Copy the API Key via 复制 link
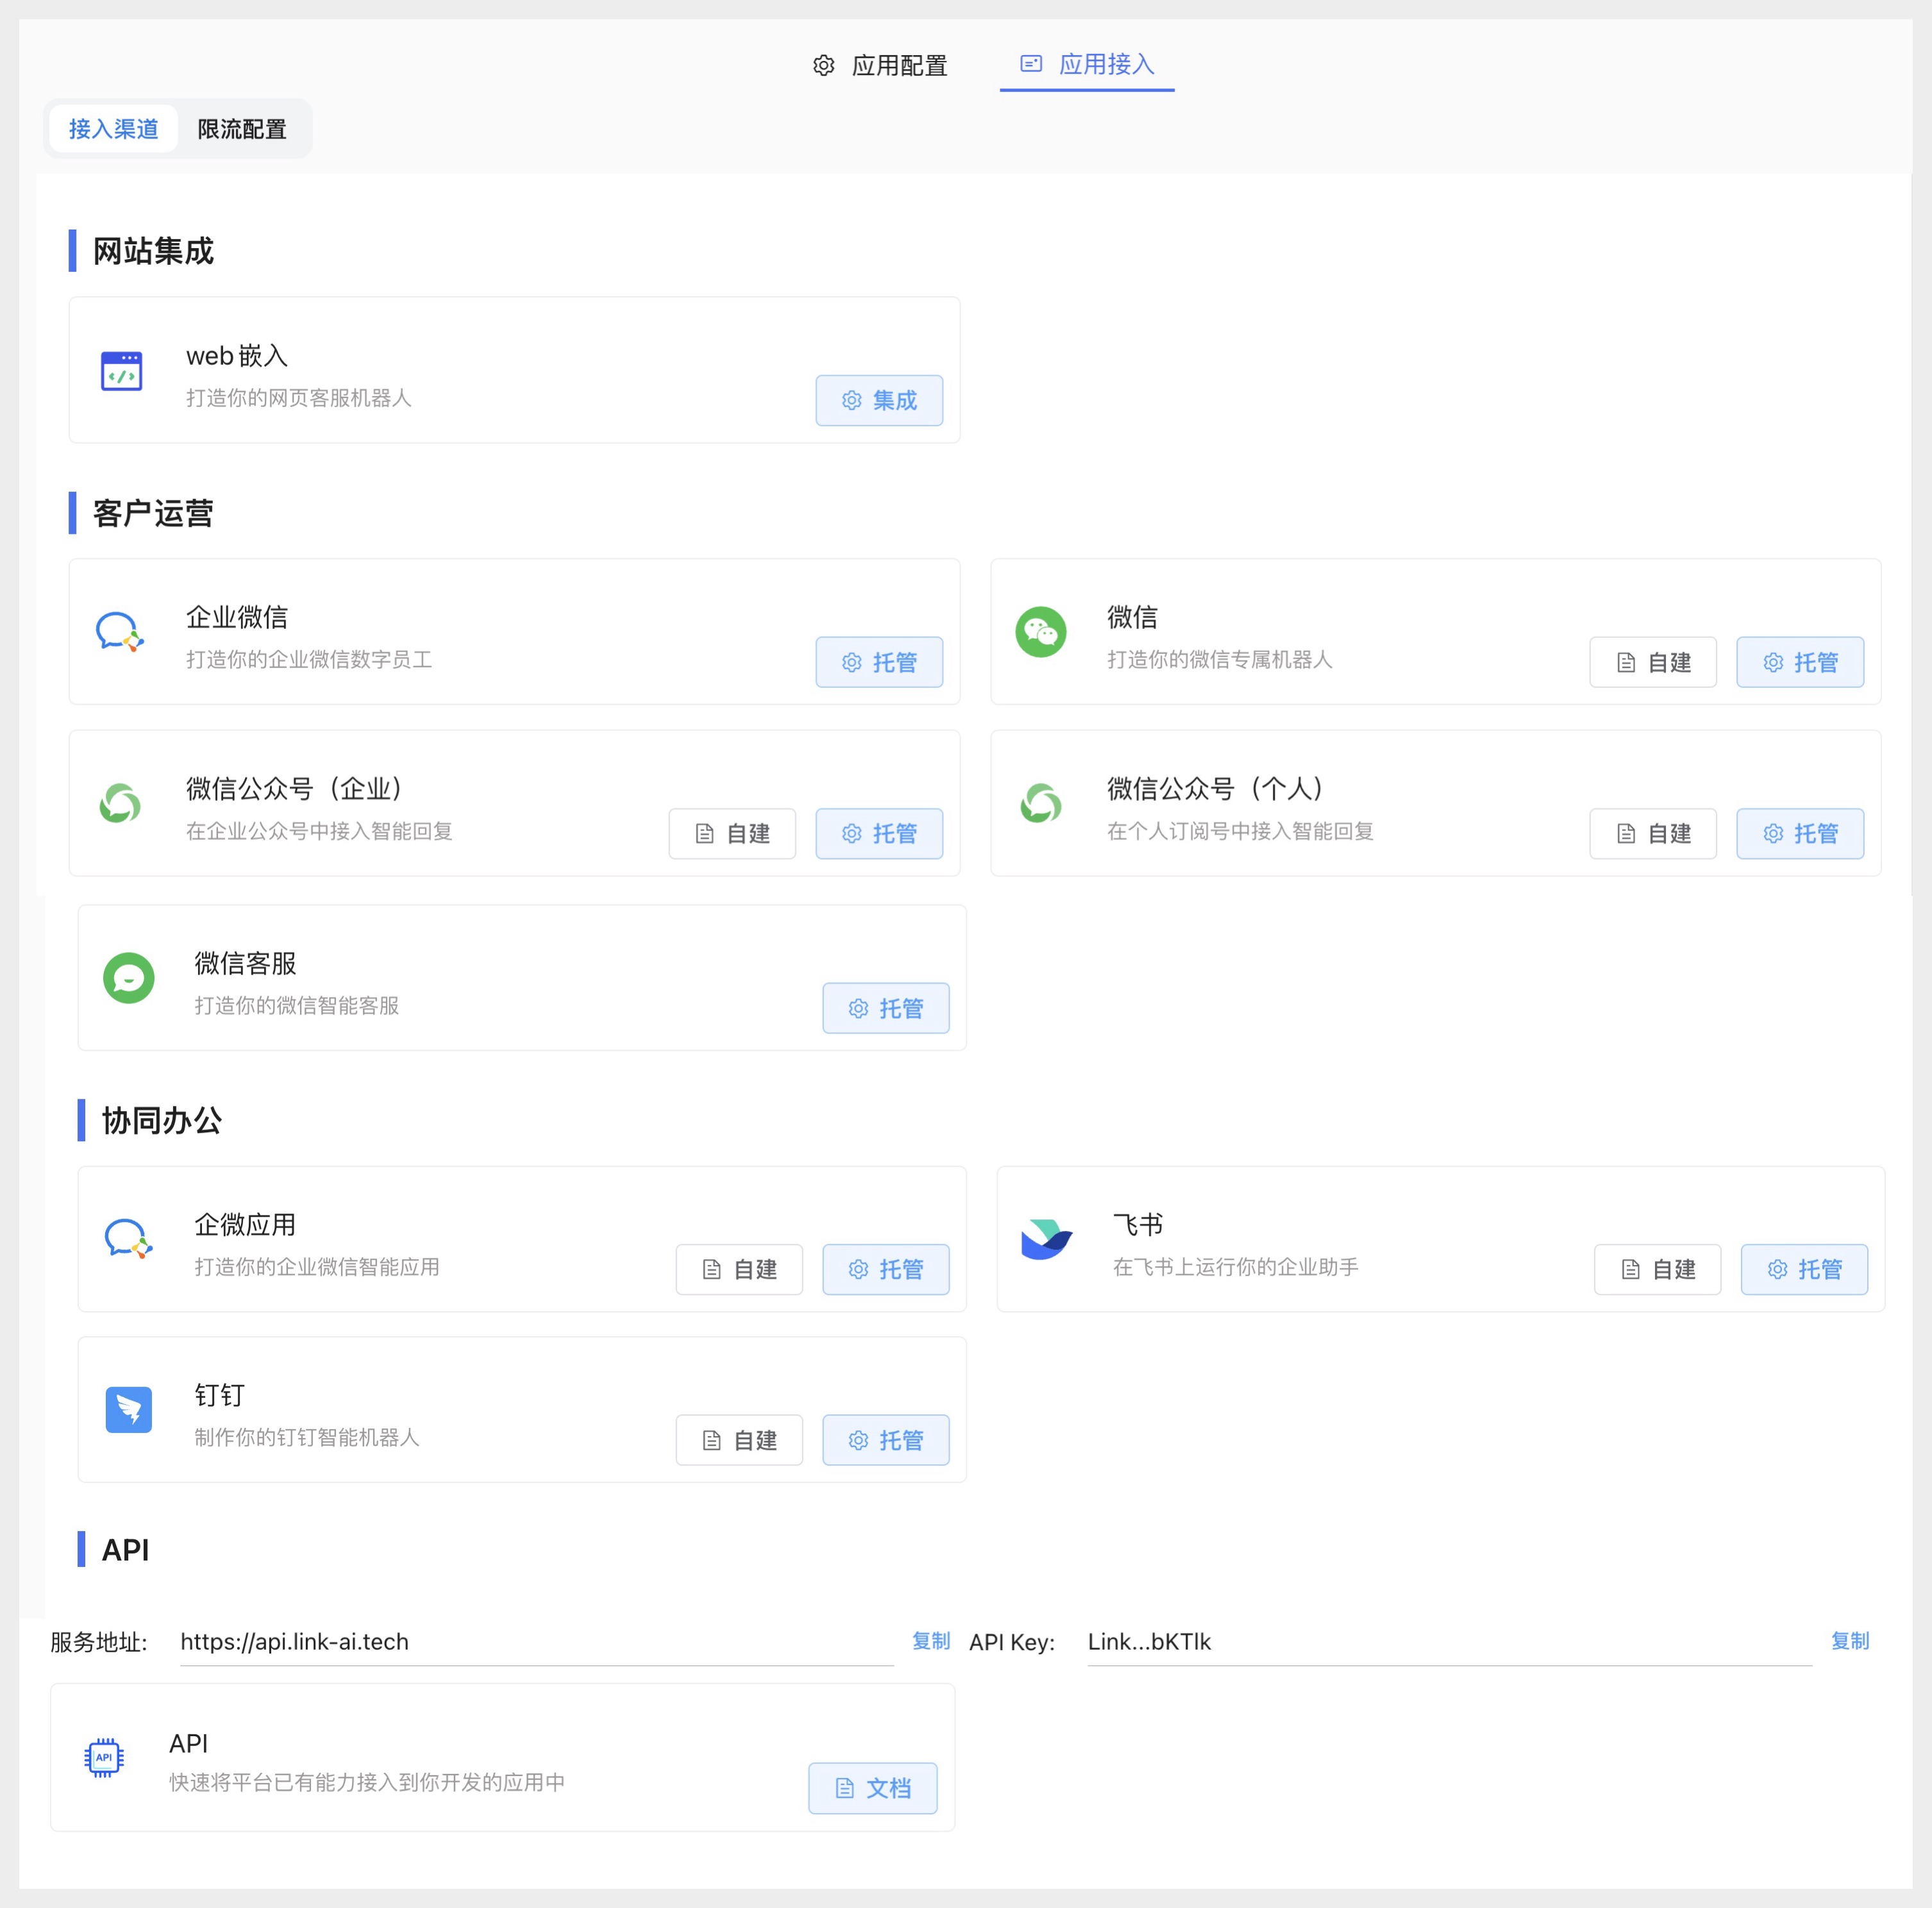1932x1908 pixels. point(1850,1641)
